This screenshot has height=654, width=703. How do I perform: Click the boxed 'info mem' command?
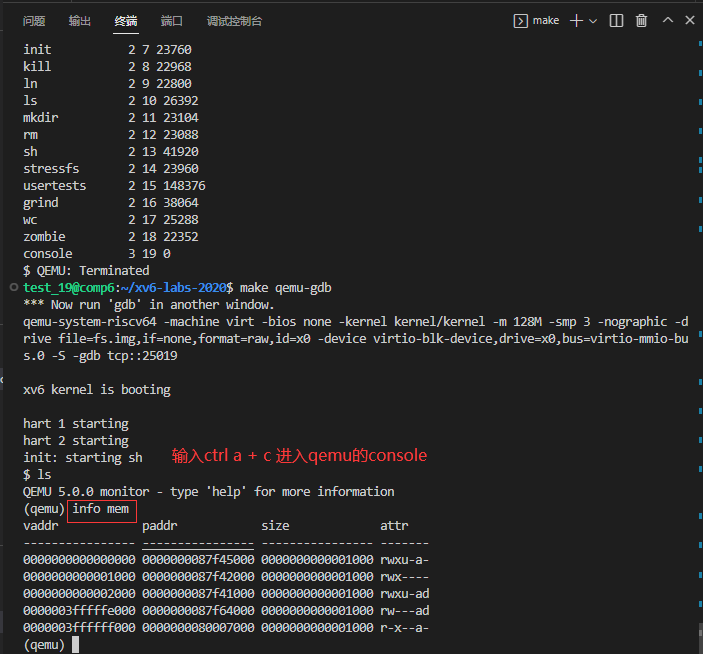[x=102, y=508]
